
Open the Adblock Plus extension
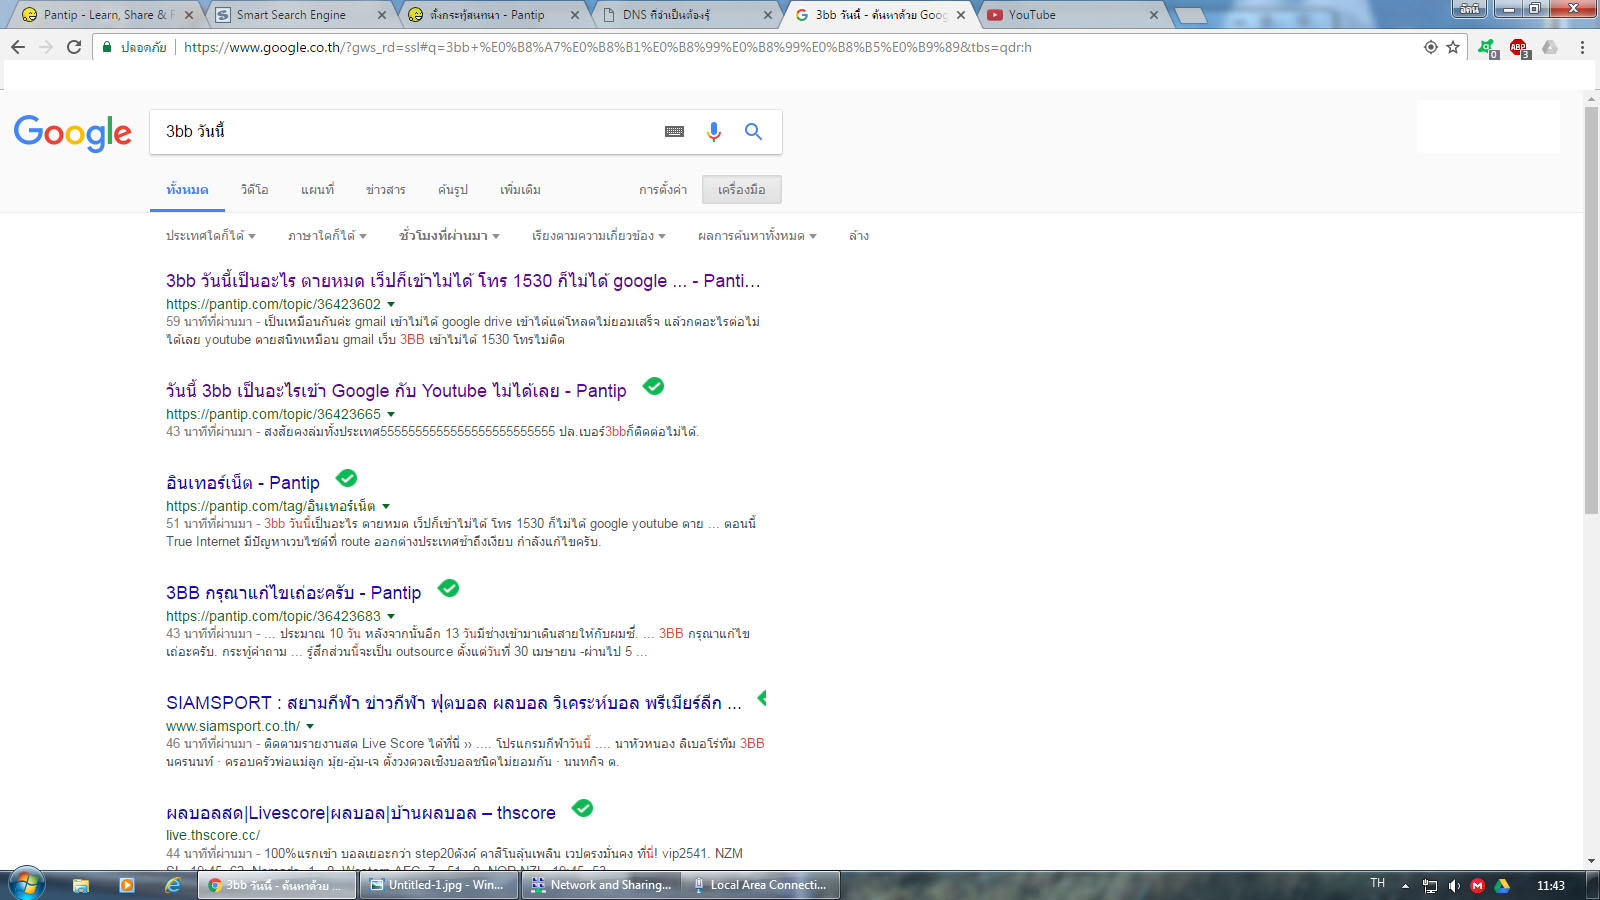tap(1518, 47)
